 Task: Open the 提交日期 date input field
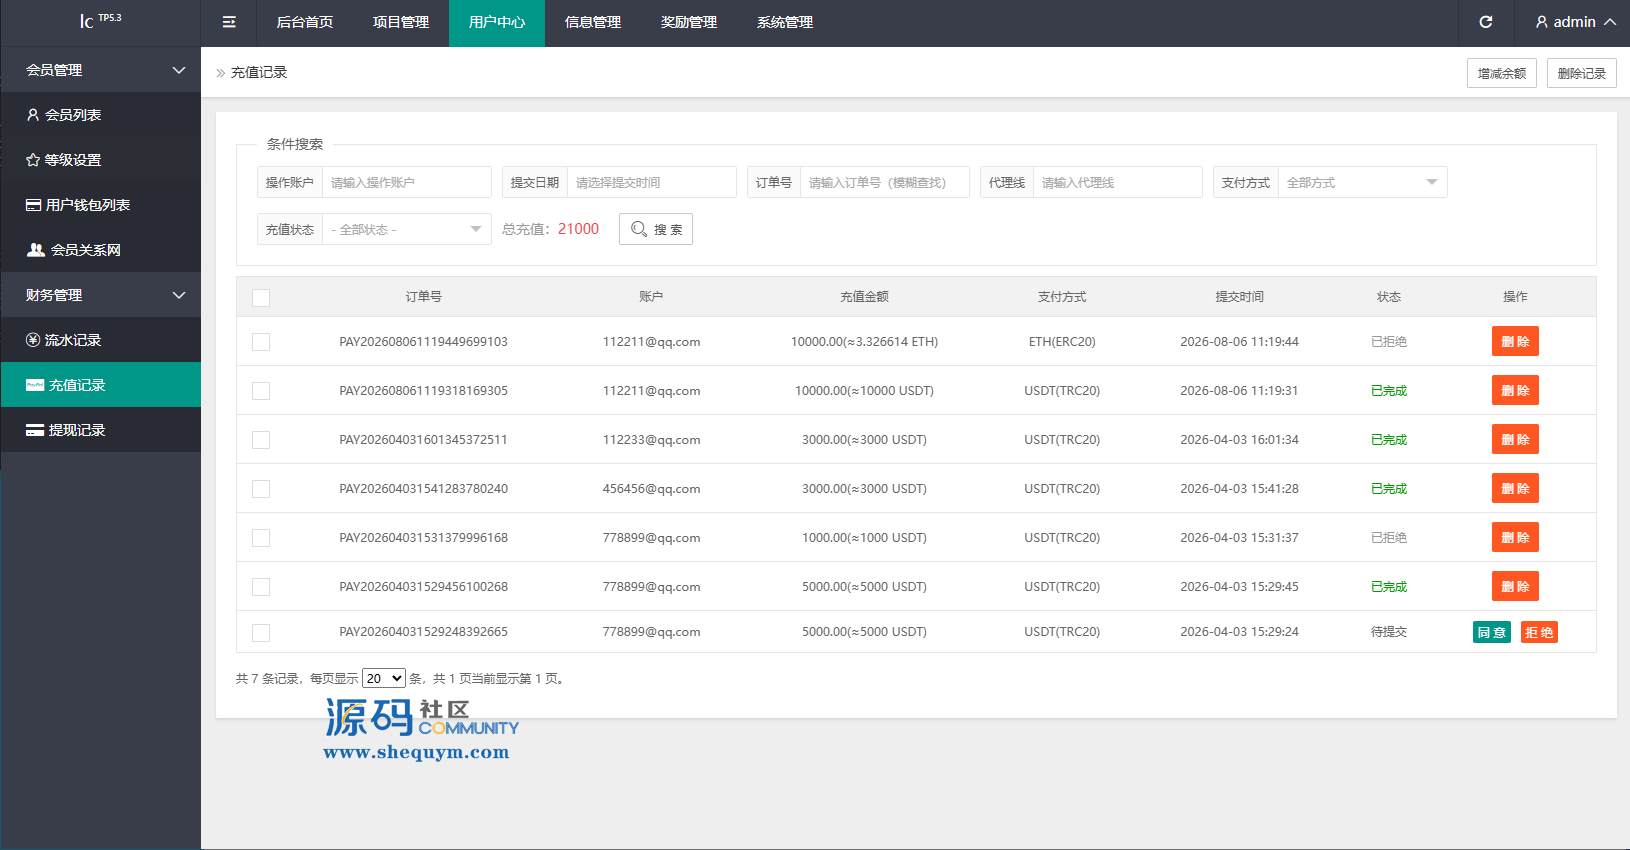pos(651,183)
